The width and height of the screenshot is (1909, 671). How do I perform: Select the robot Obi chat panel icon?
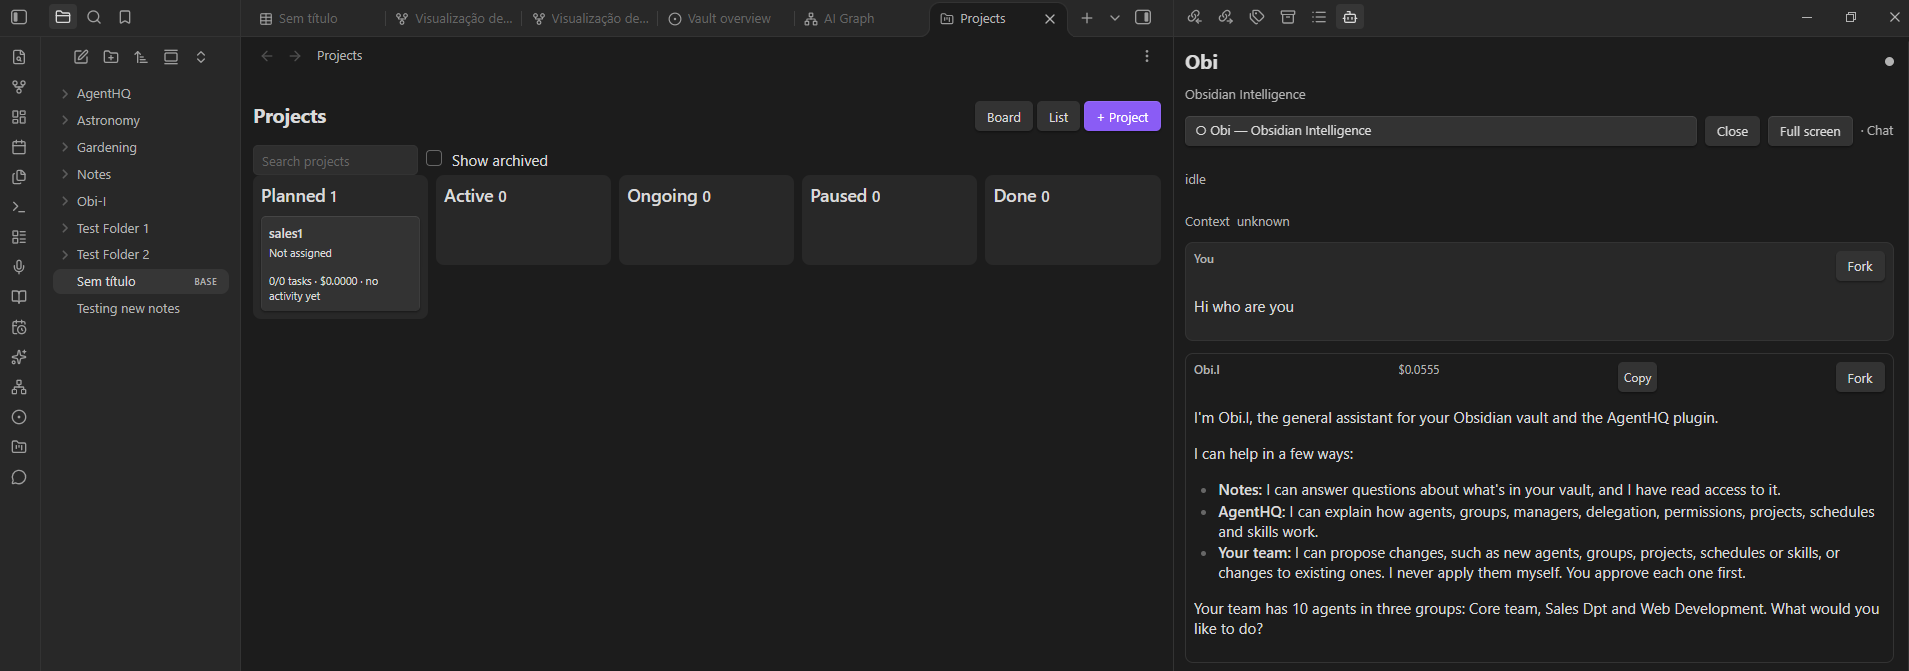(1350, 17)
